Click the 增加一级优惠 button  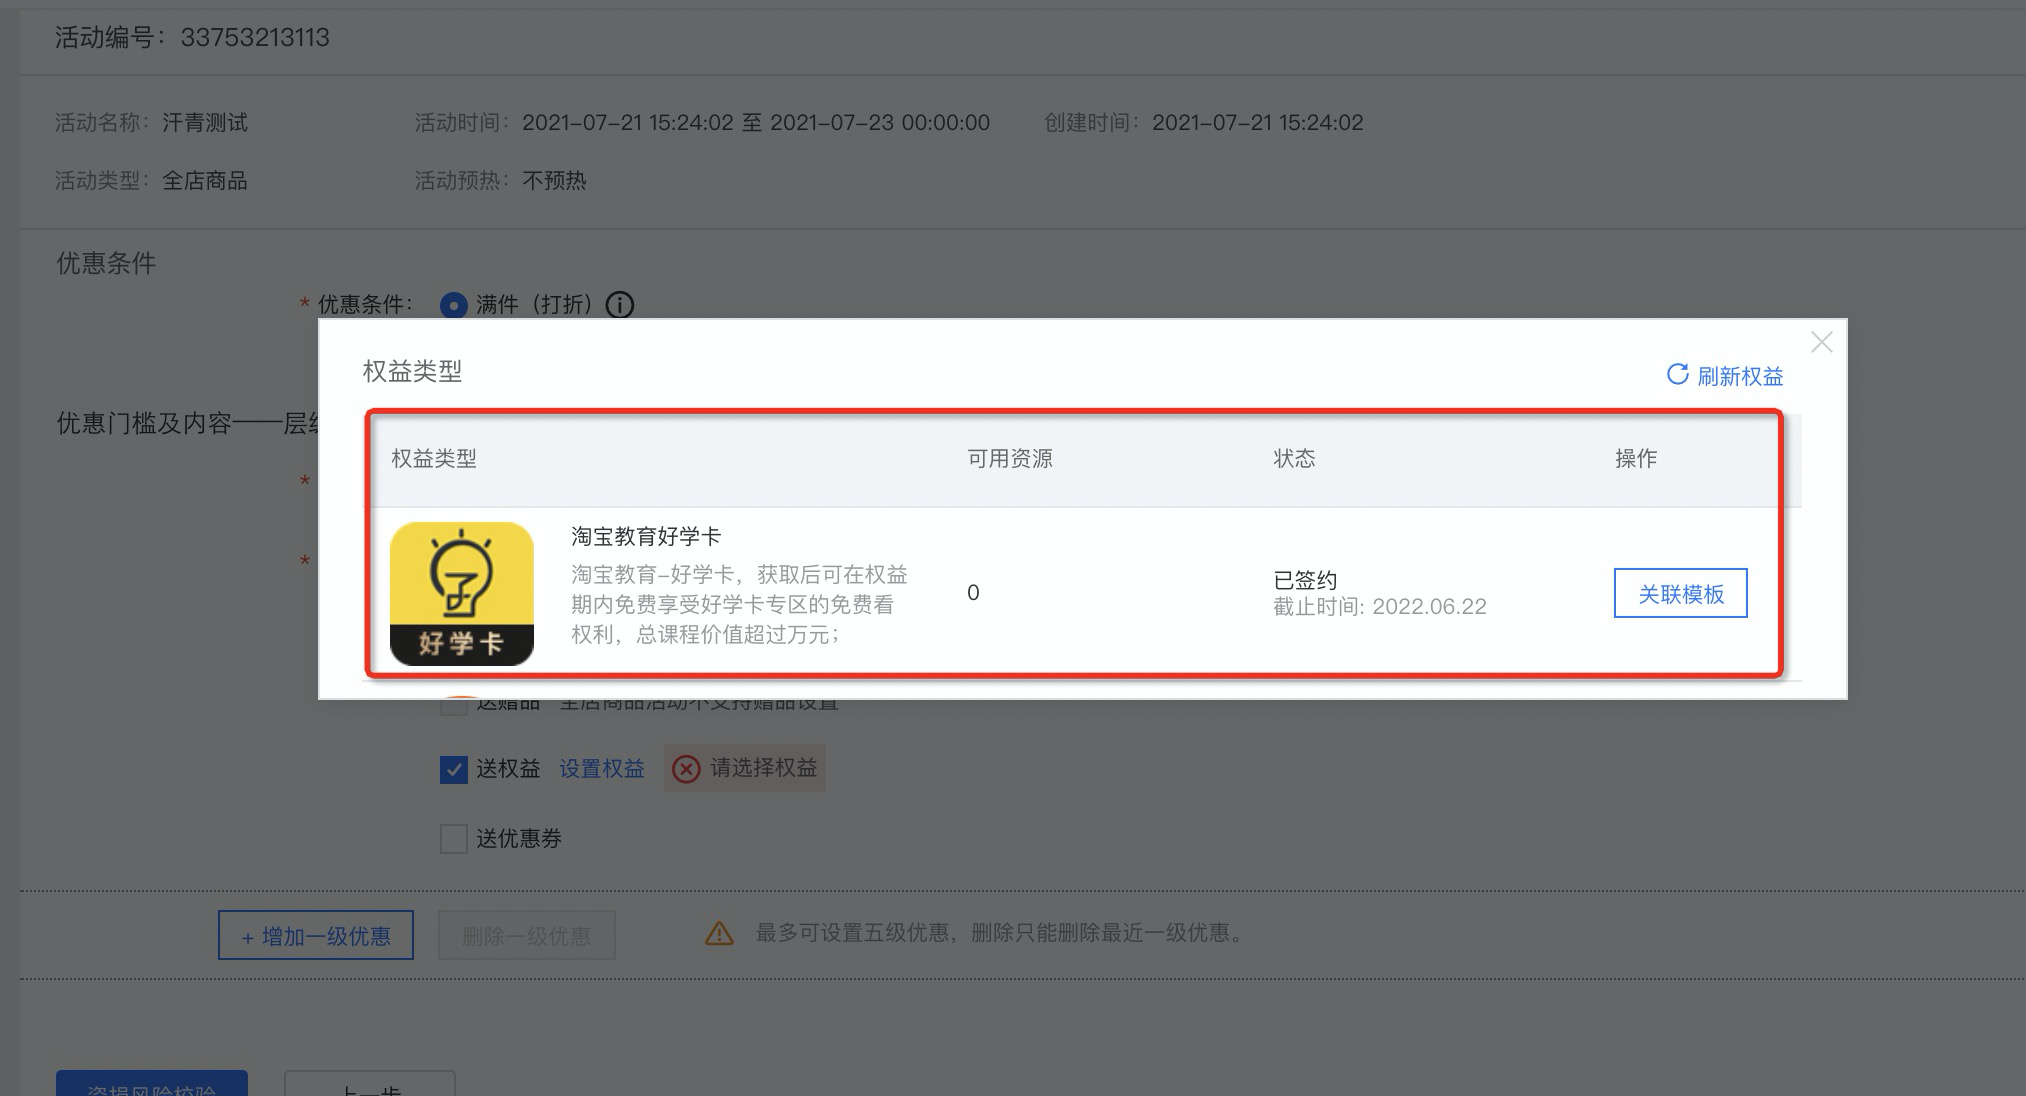[x=316, y=936]
